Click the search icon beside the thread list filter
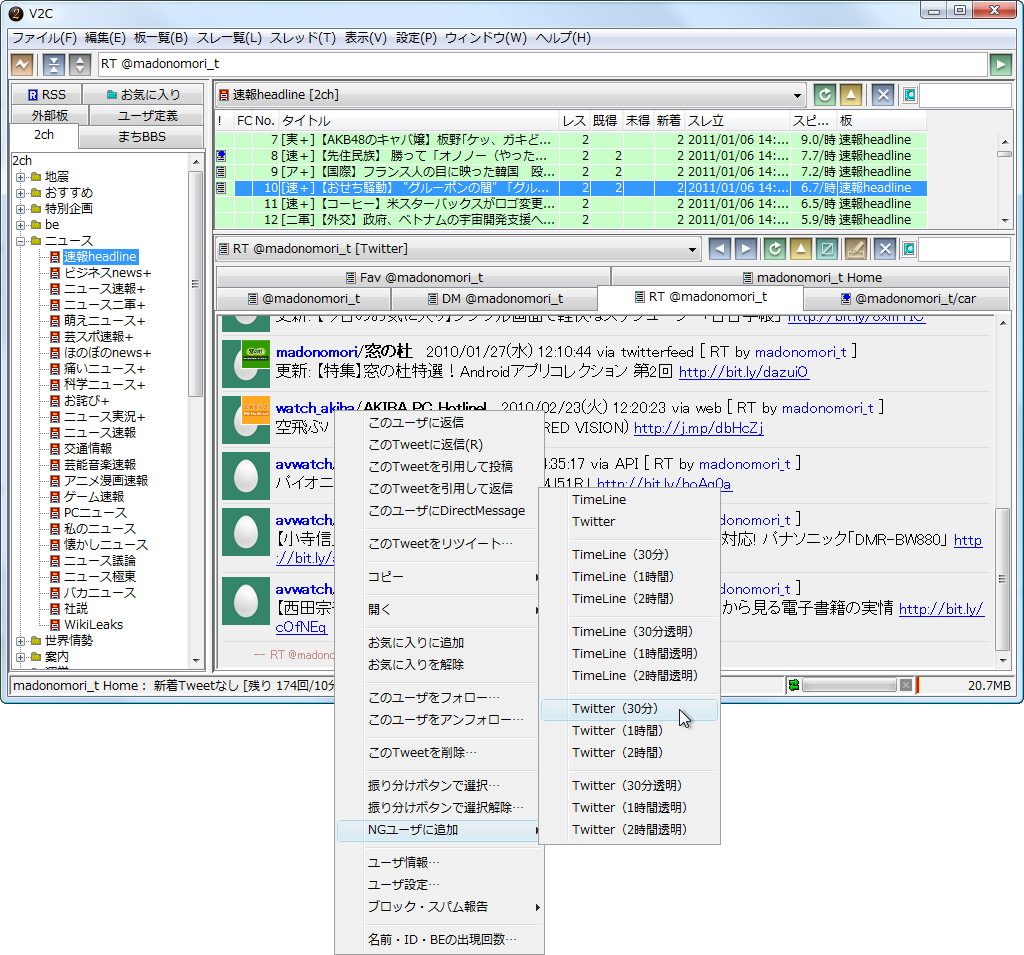Screen dimensions: 1024x955 (909, 95)
